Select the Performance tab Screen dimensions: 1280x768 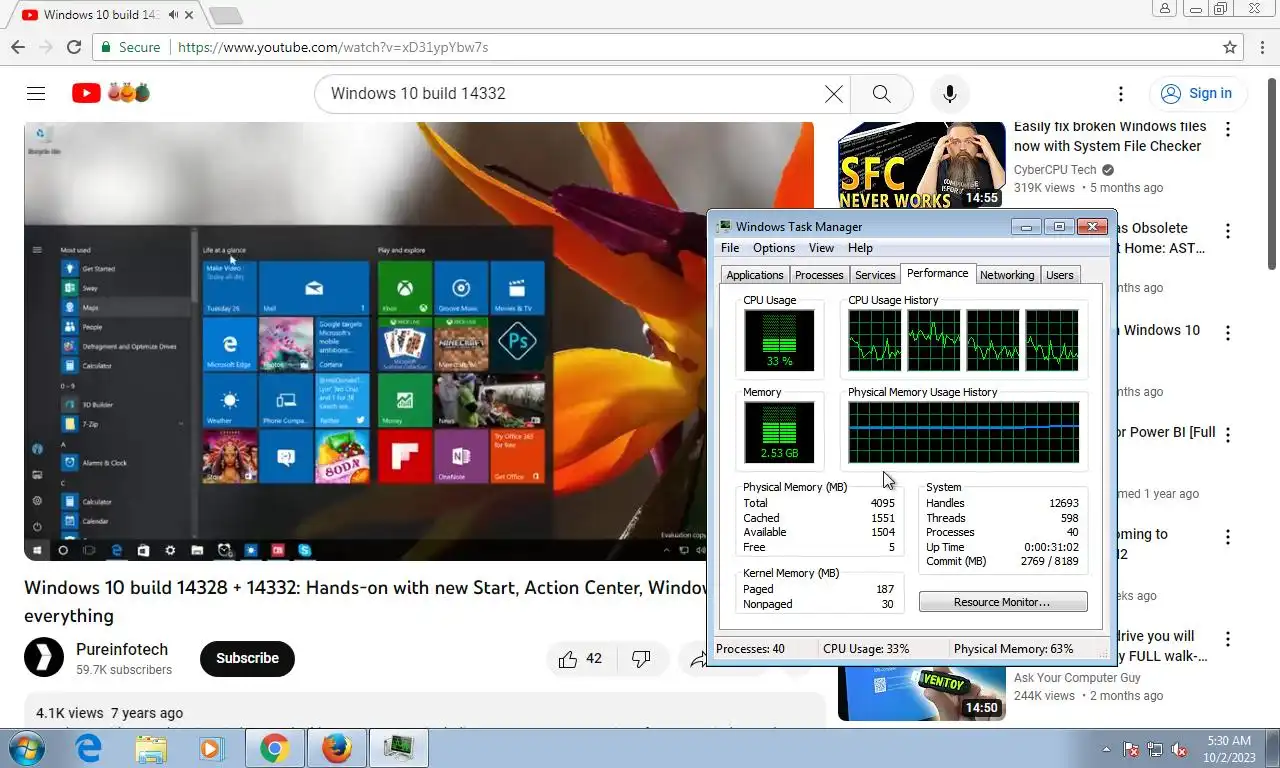click(x=938, y=273)
